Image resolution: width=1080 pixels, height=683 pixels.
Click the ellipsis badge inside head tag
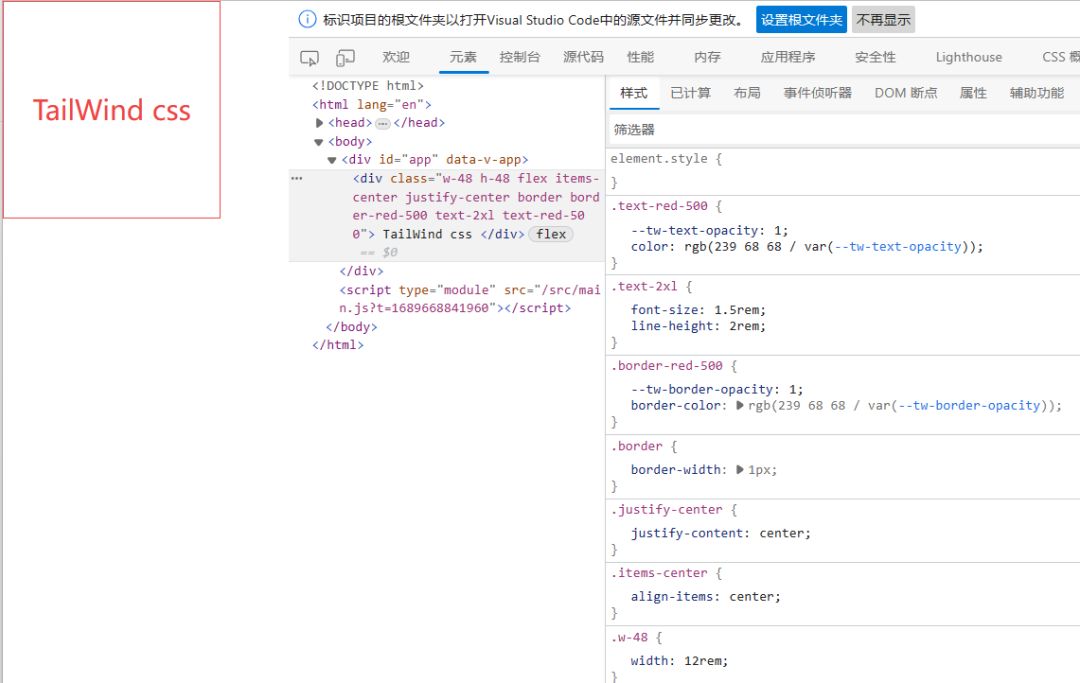point(383,123)
